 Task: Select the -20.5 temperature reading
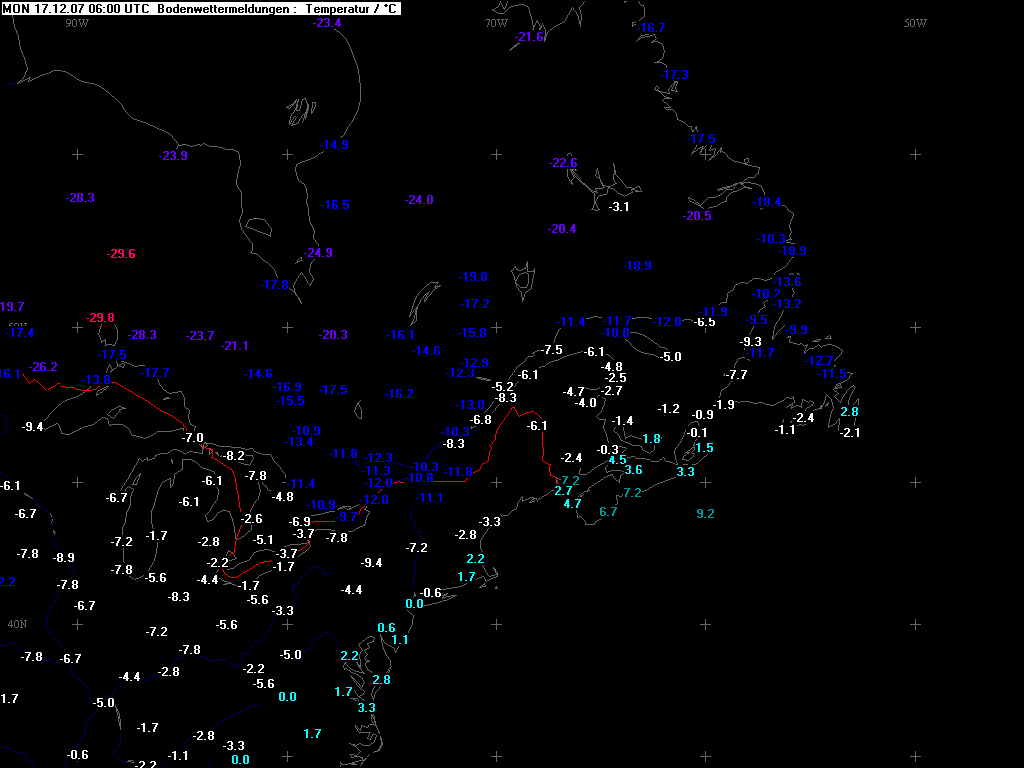pyautogui.click(x=697, y=217)
